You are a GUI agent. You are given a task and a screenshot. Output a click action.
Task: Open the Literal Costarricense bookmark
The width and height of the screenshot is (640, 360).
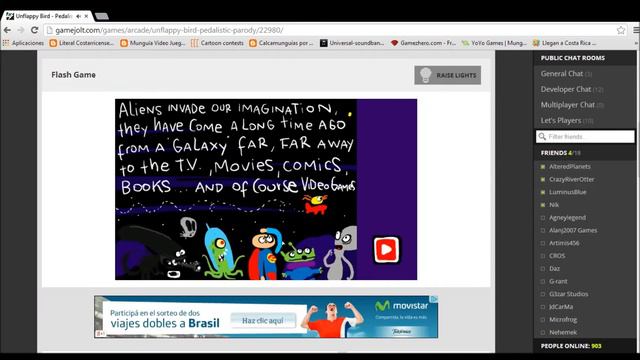tap(82, 43)
